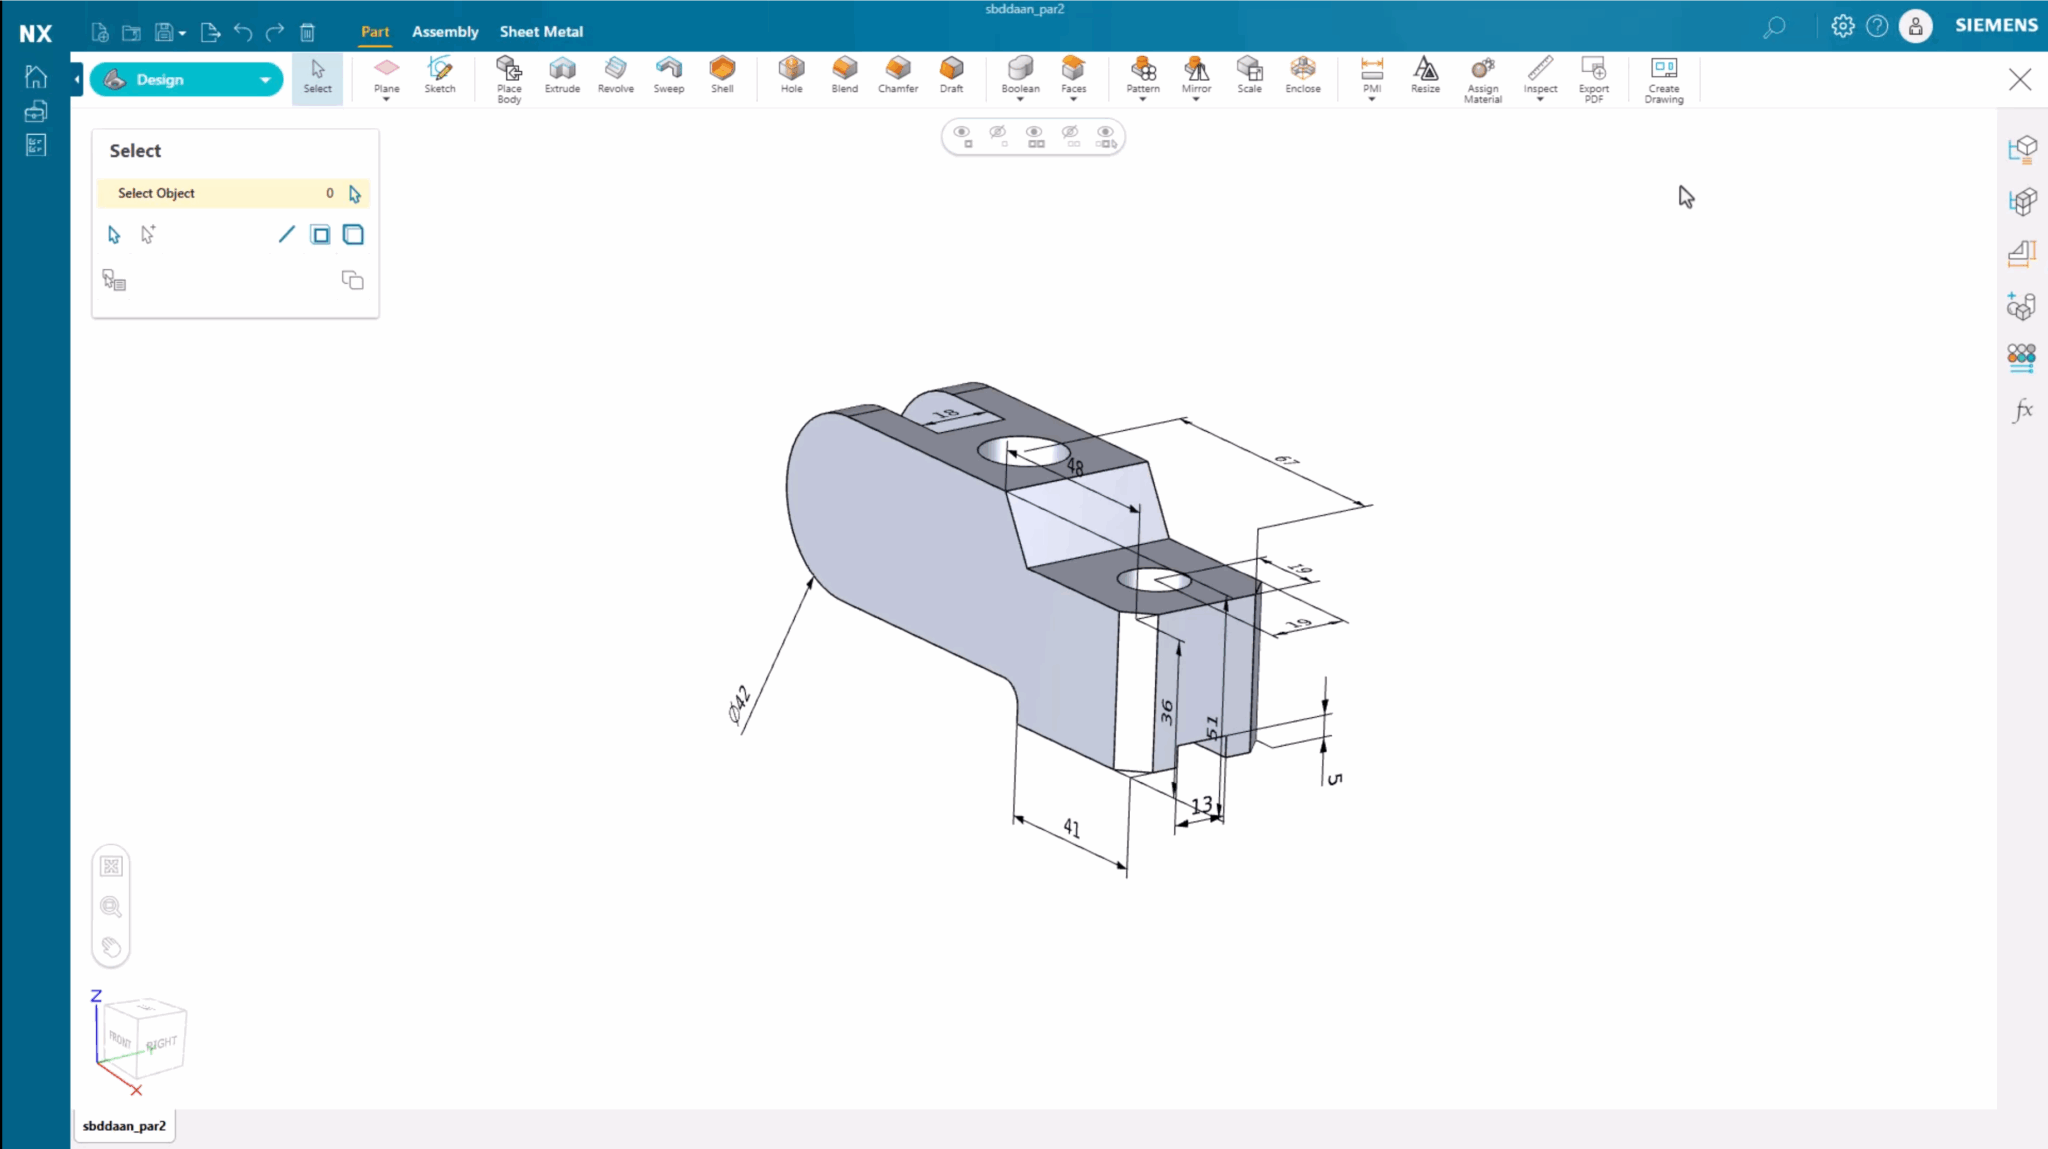Launch the Sketch tool
This screenshot has width=2048, height=1149.
[439, 78]
